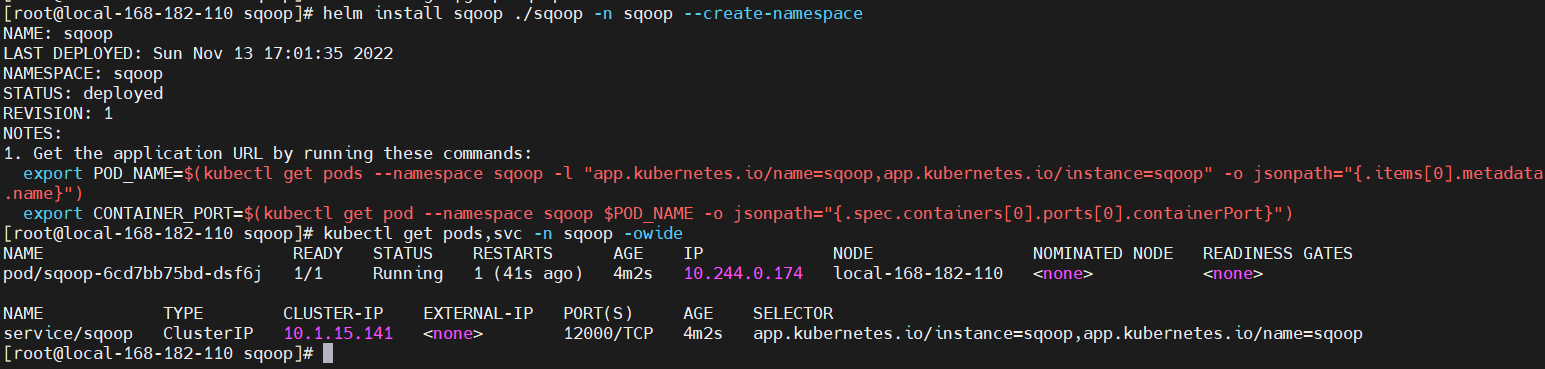This screenshot has height=369, width=1545.
Task: Click the PORT(S) column header
Action: (x=598, y=313)
